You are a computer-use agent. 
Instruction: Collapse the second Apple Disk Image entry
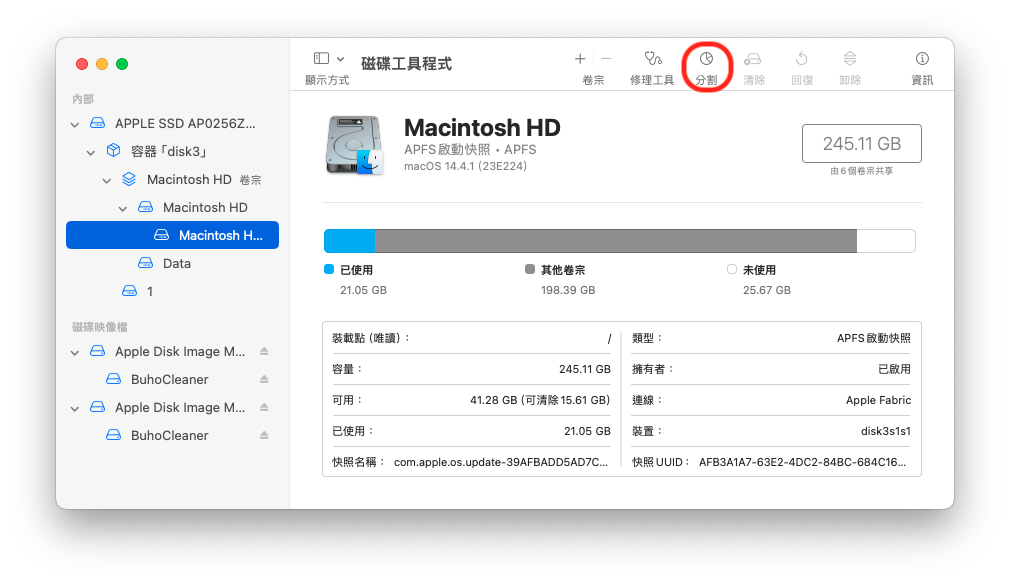click(x=75, y=409)
